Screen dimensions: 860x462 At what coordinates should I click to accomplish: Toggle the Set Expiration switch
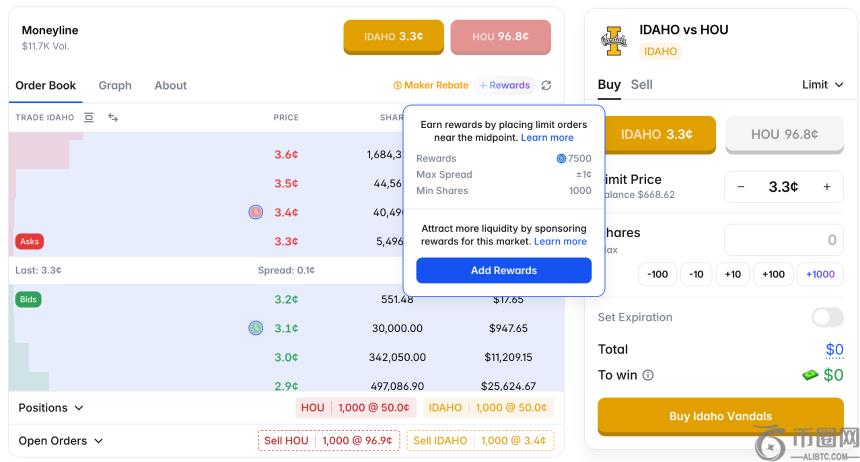[827, 317]
